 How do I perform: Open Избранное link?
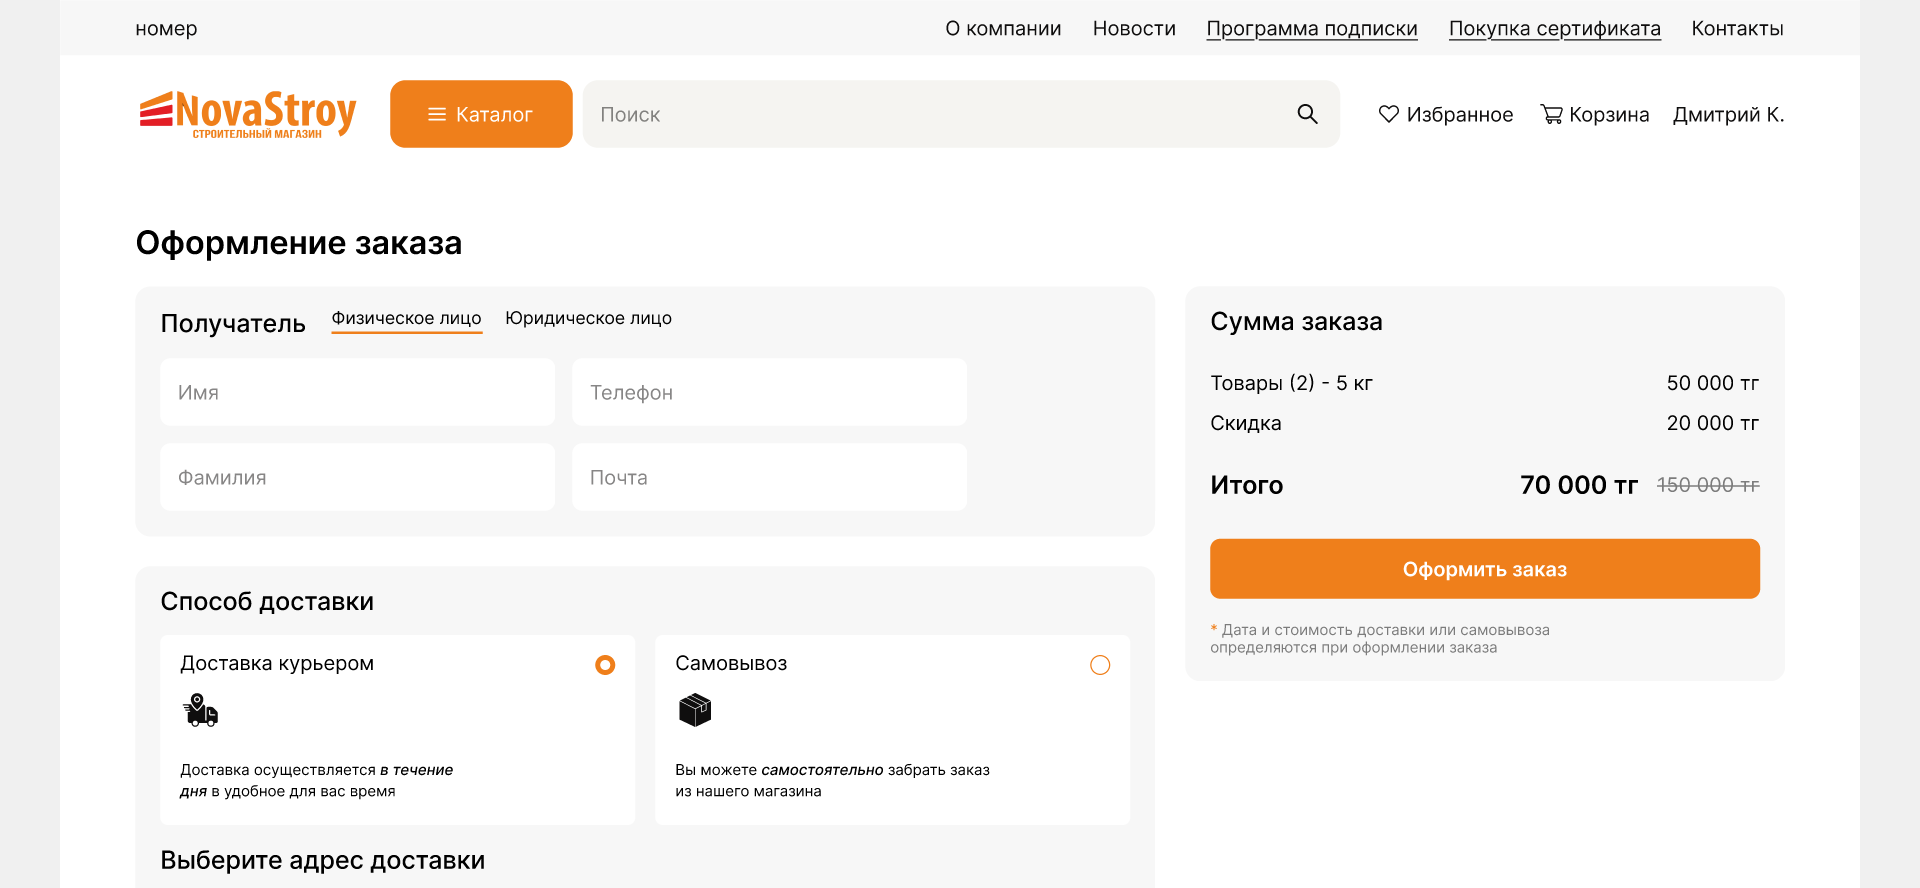(1445, 114)
